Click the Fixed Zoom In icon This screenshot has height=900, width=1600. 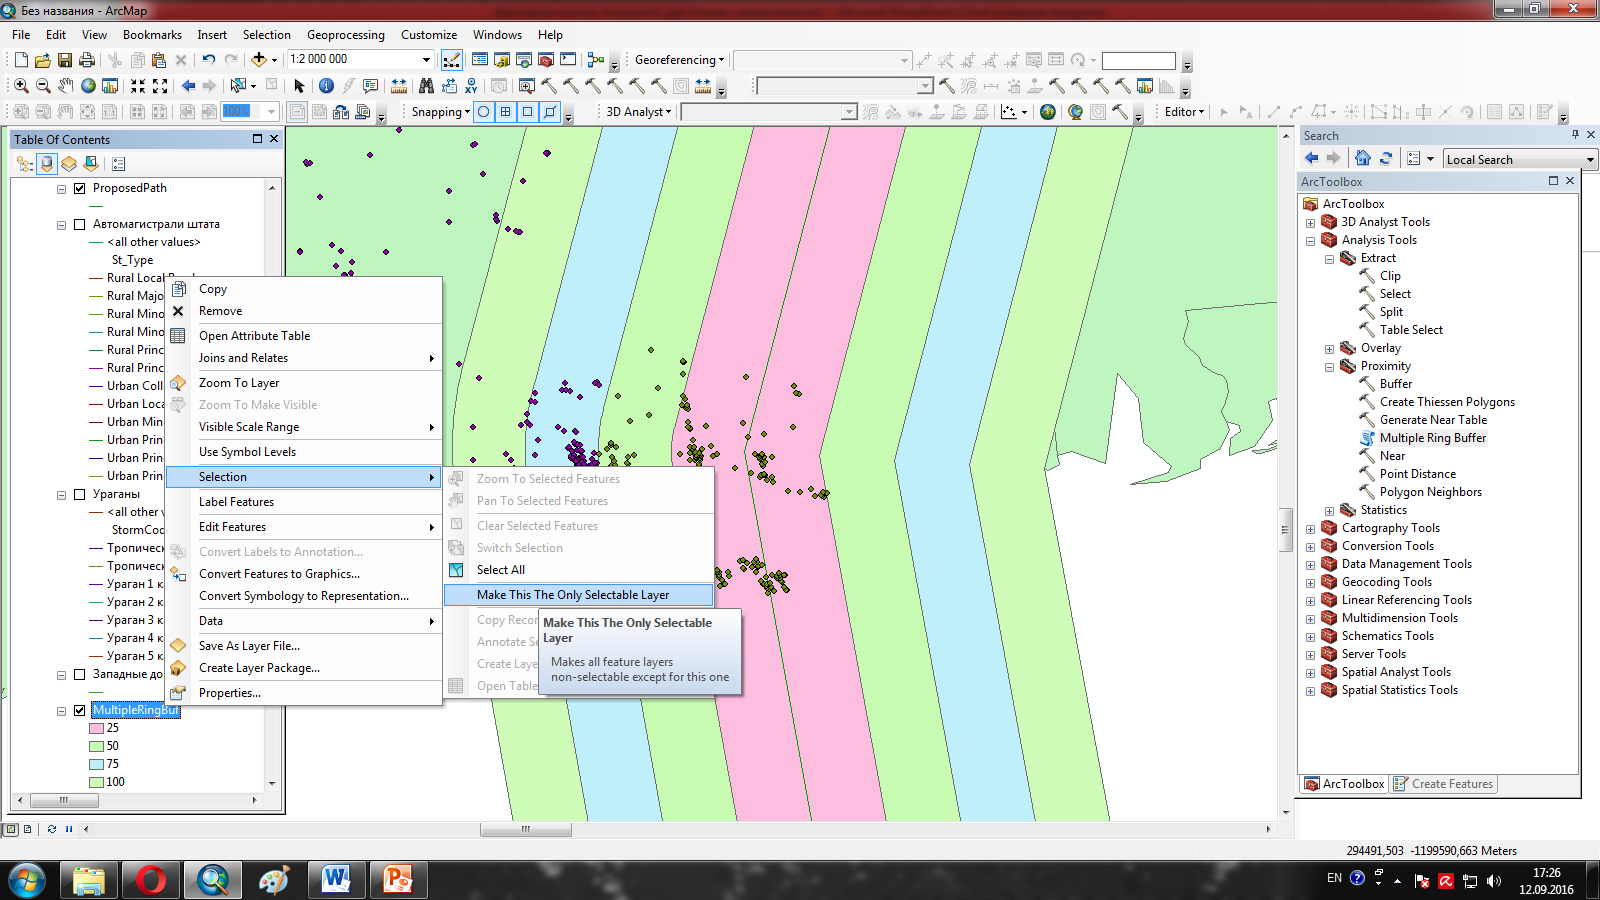pos(138,86)
